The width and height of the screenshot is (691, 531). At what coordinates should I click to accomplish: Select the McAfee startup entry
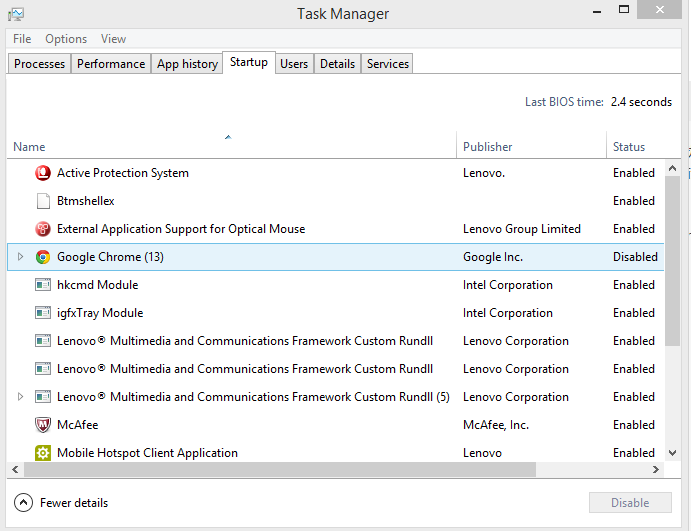point(78,425)
